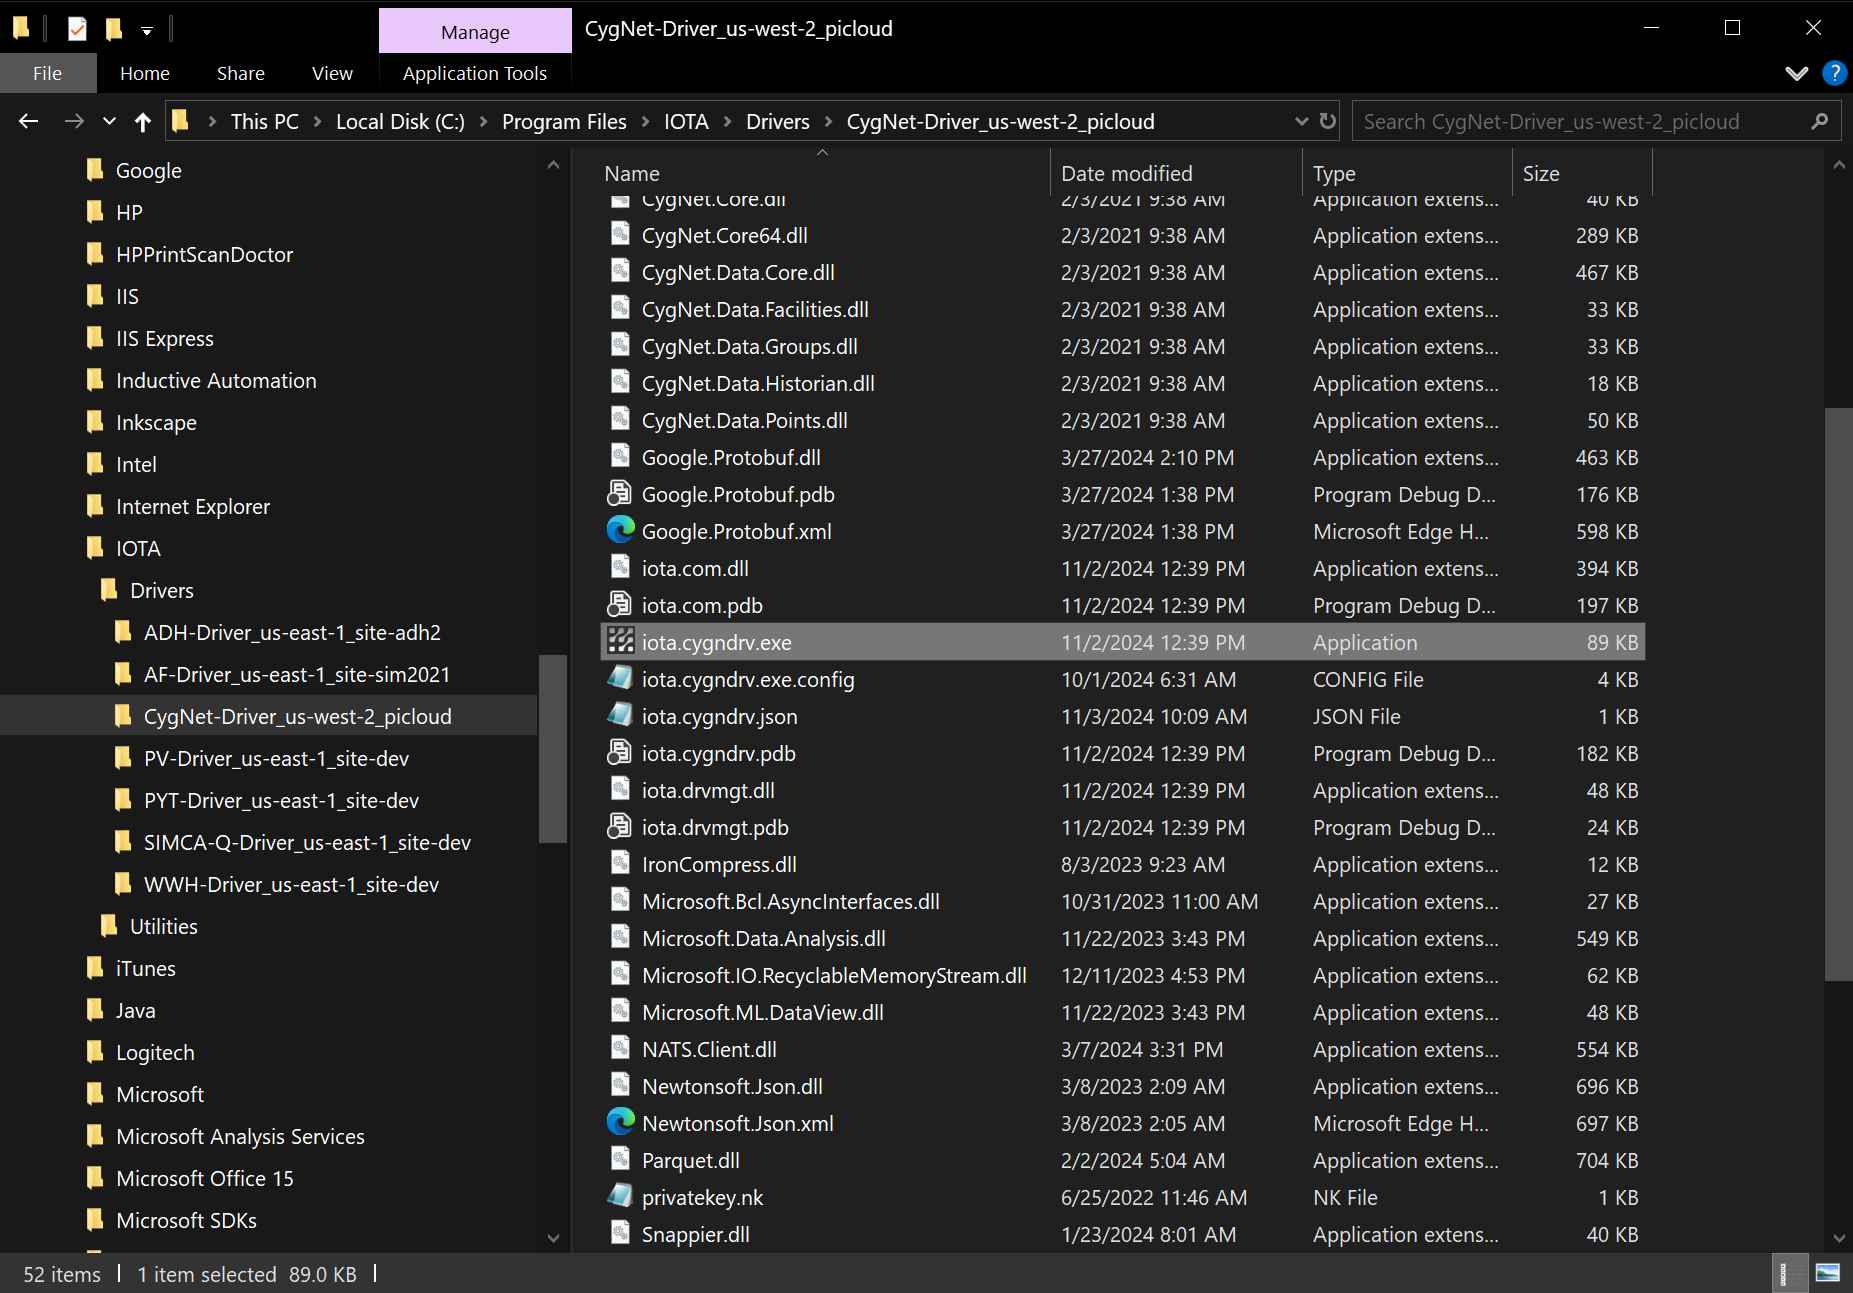This screenshot has height=1293, width=1853.
Task: Click the Google.Protobuf.pdb file icon
Action: point(621,493)
